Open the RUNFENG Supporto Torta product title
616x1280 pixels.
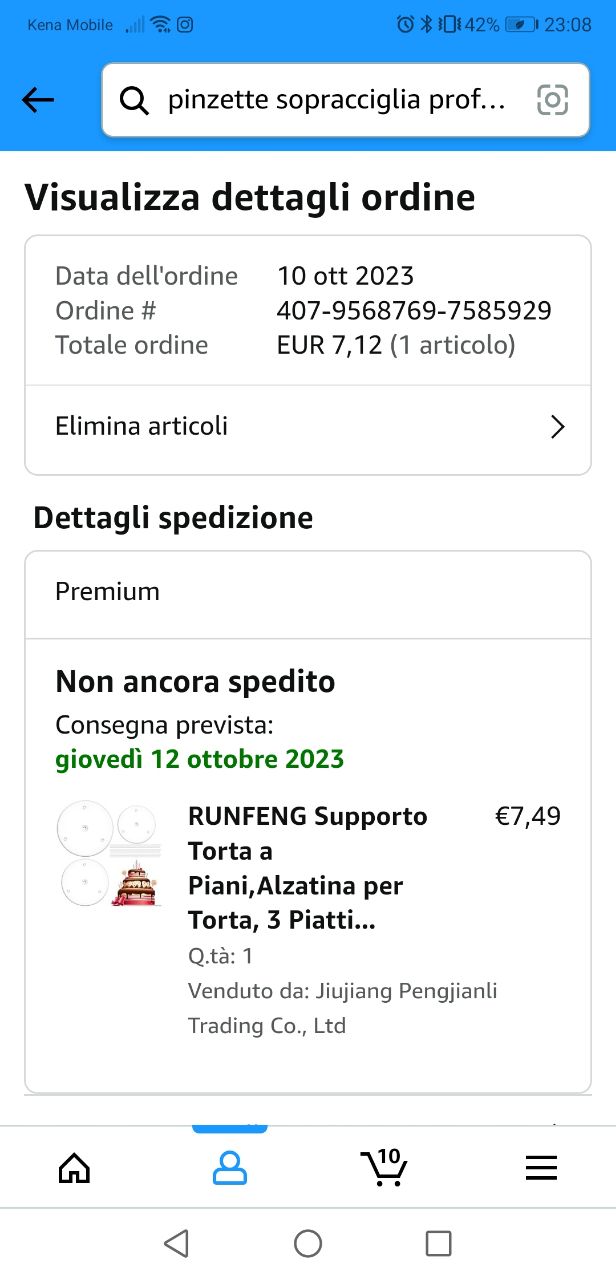308,868
